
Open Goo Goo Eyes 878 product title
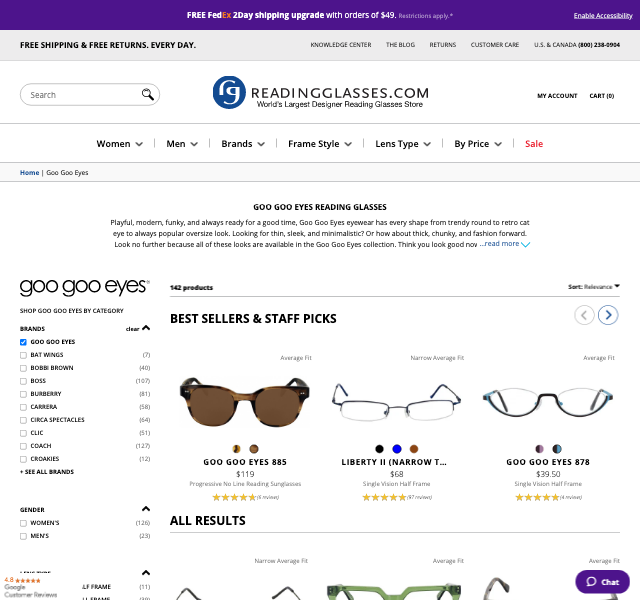coord(548,462)
